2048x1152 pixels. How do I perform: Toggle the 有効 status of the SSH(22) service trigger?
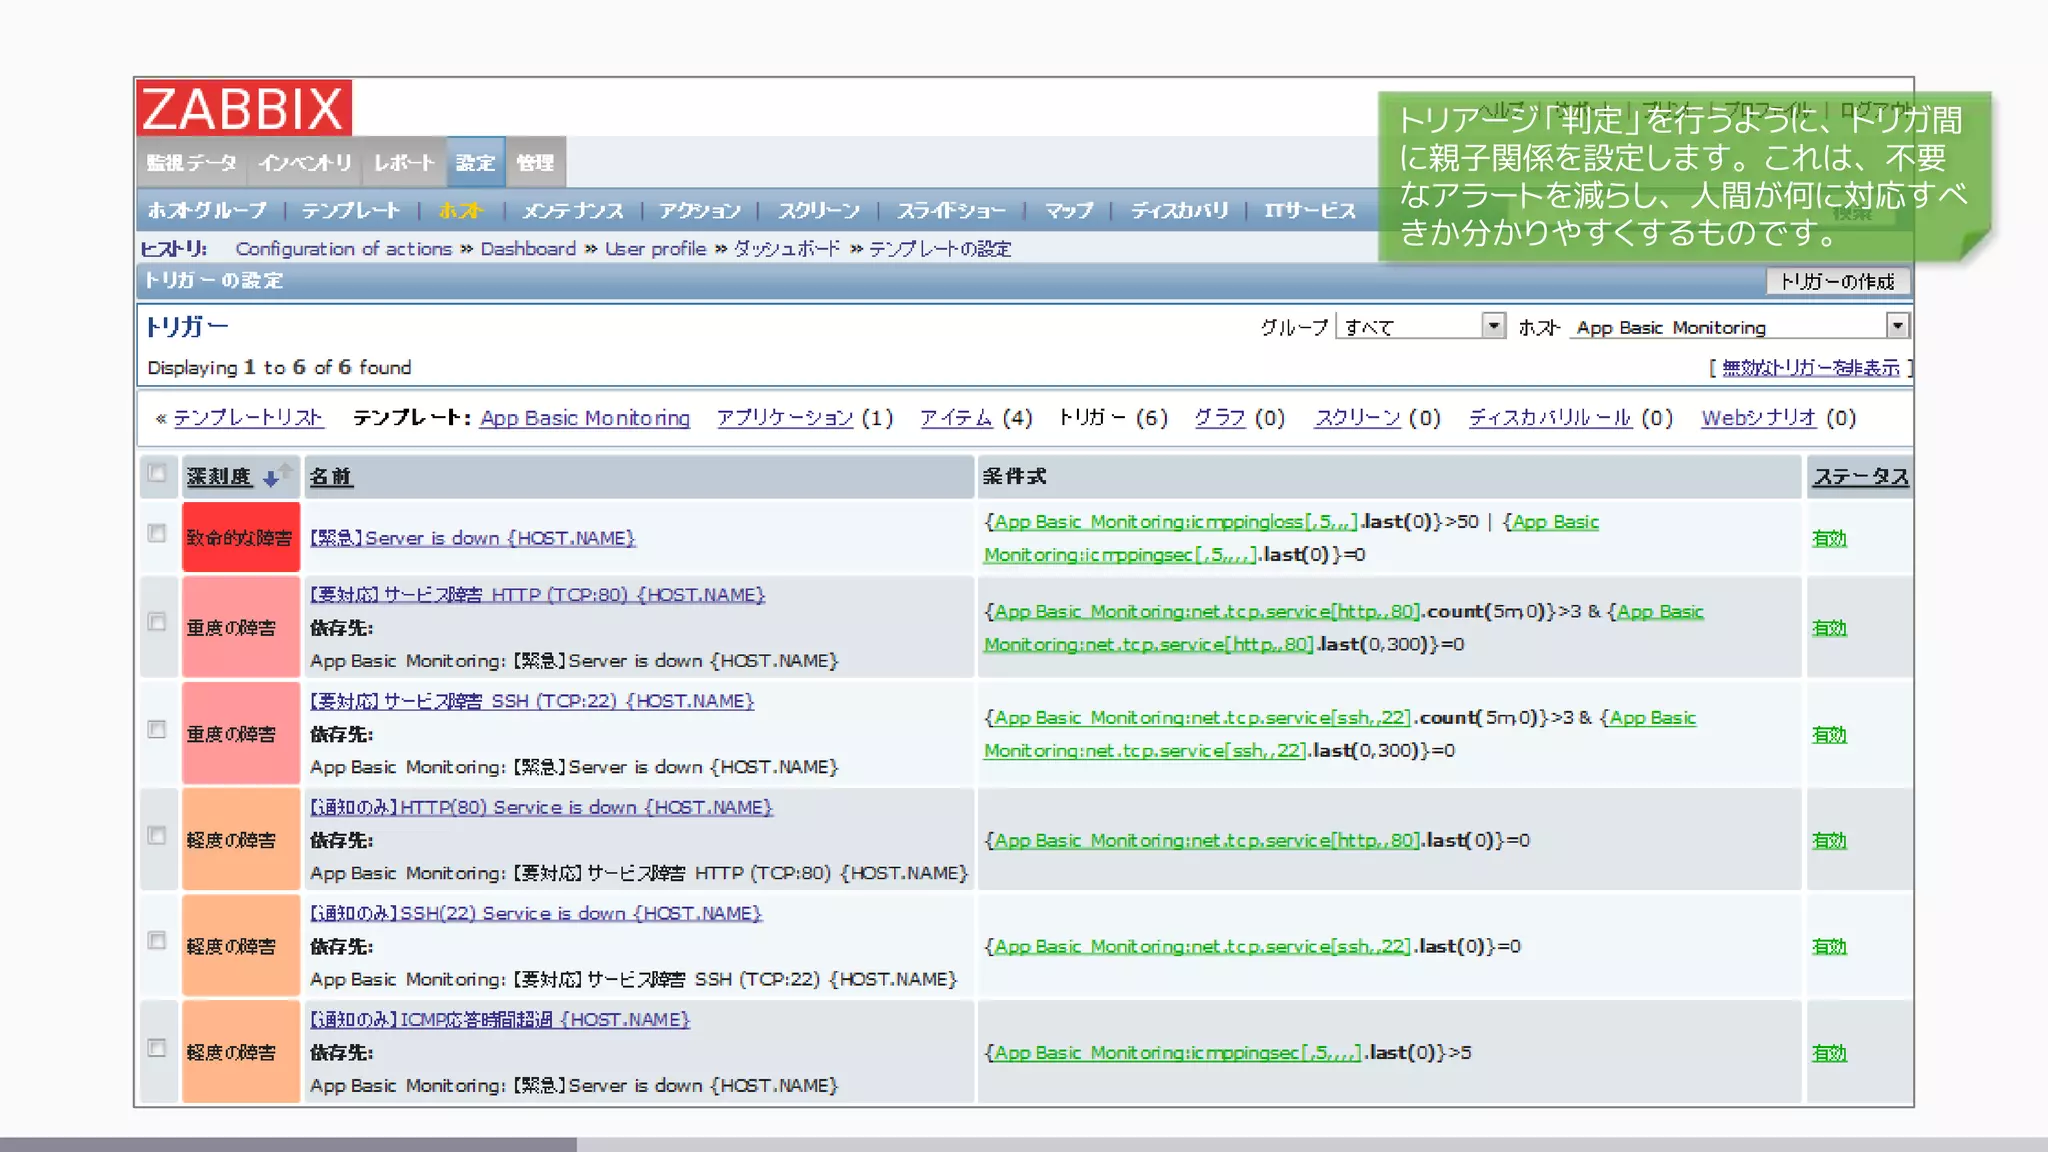click(1829, 947)
